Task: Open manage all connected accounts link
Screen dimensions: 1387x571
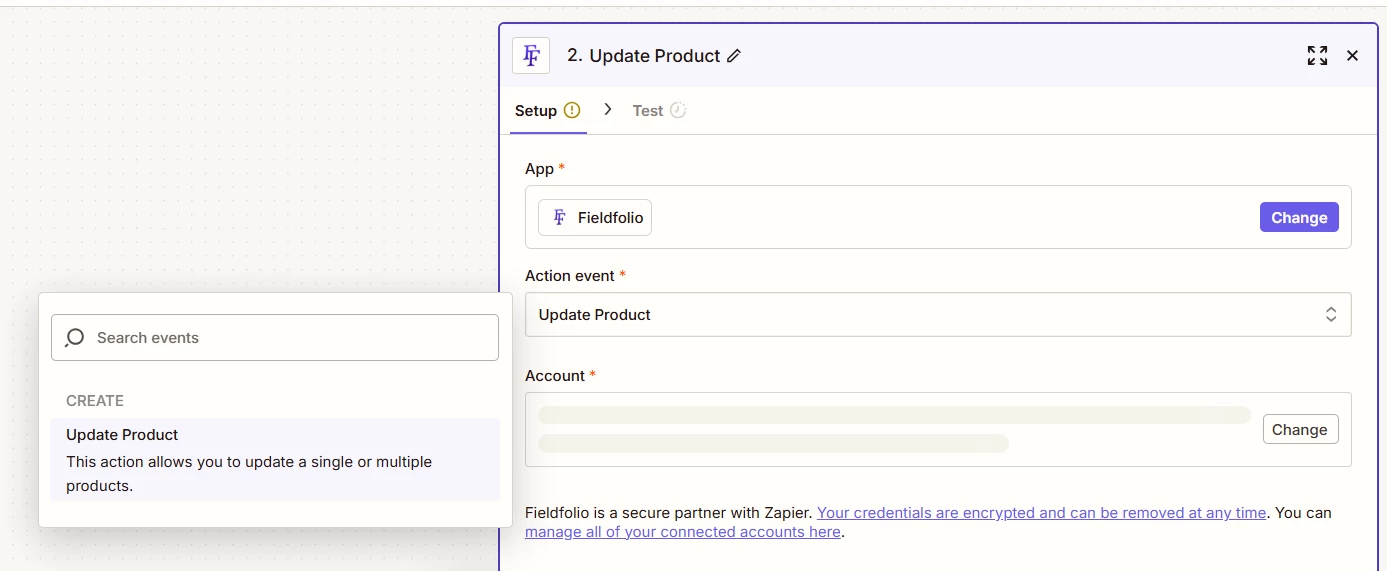Action: (683, 532)
